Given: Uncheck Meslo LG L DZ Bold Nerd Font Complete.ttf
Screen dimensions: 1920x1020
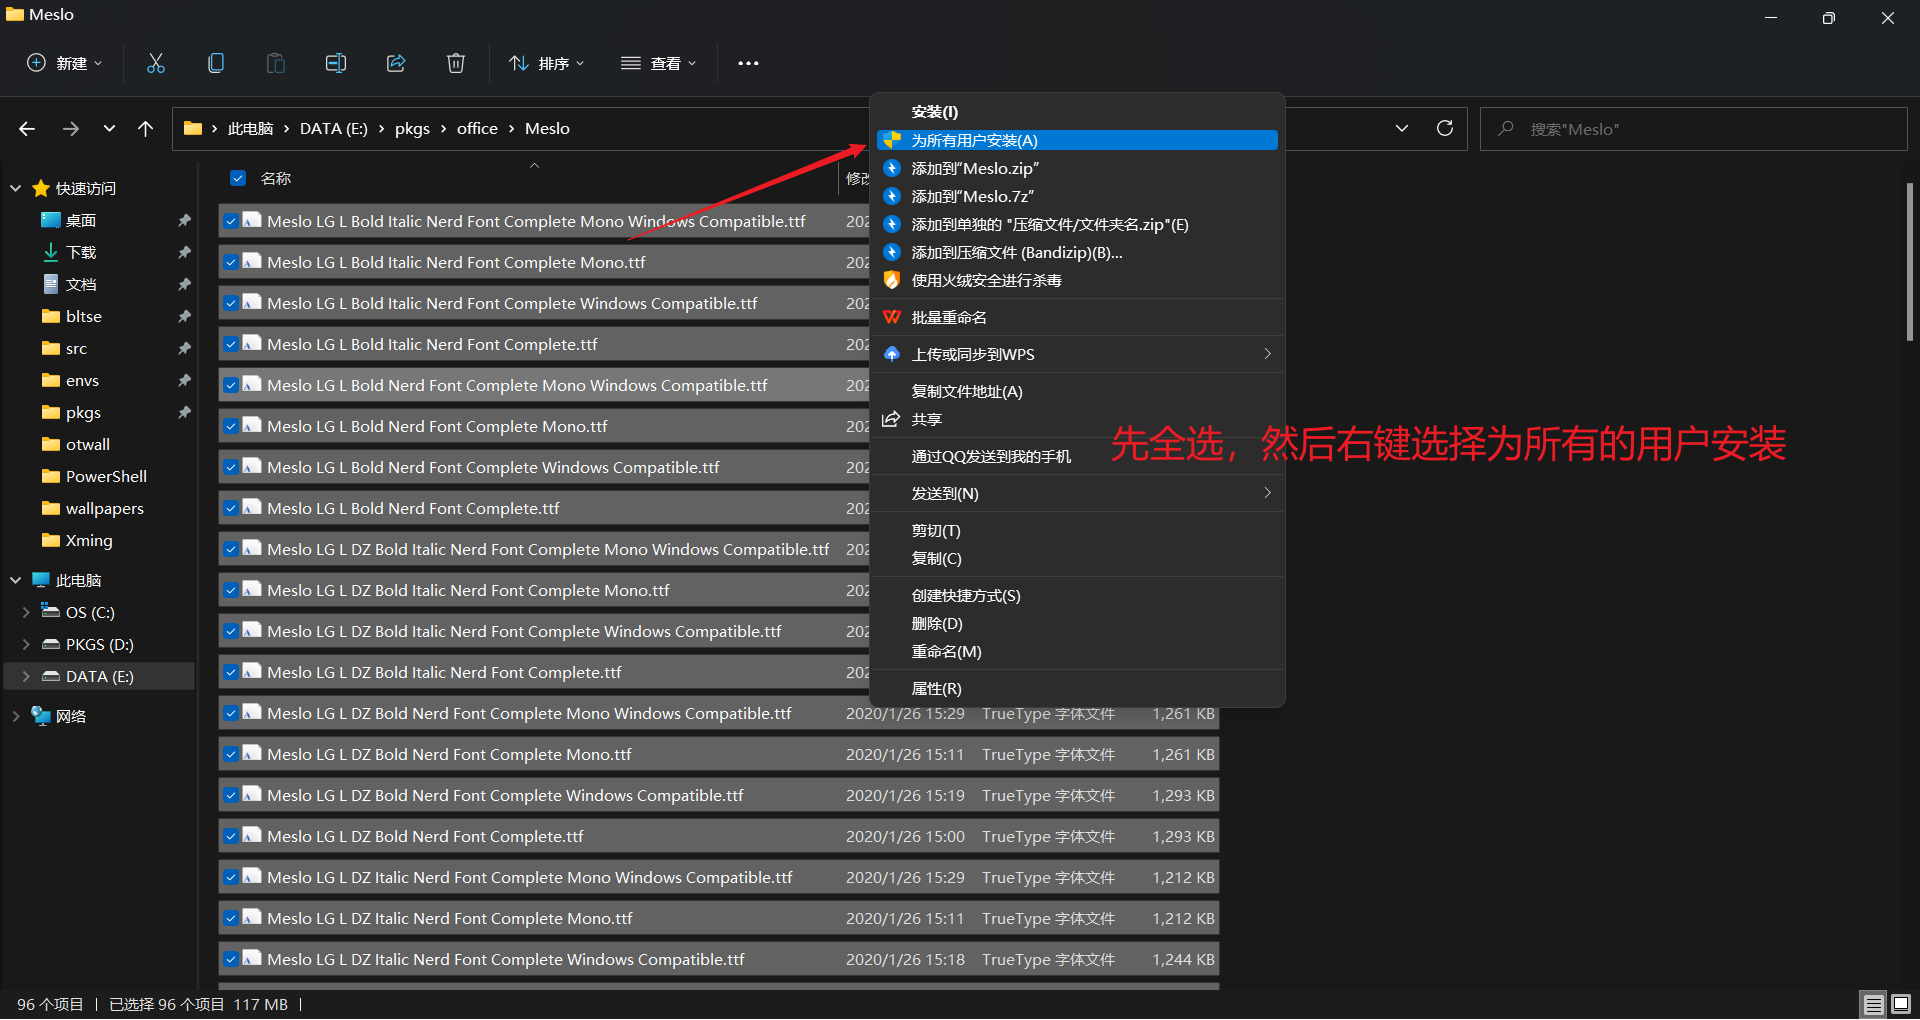Looking at the screenshot, I should (231, 835).
